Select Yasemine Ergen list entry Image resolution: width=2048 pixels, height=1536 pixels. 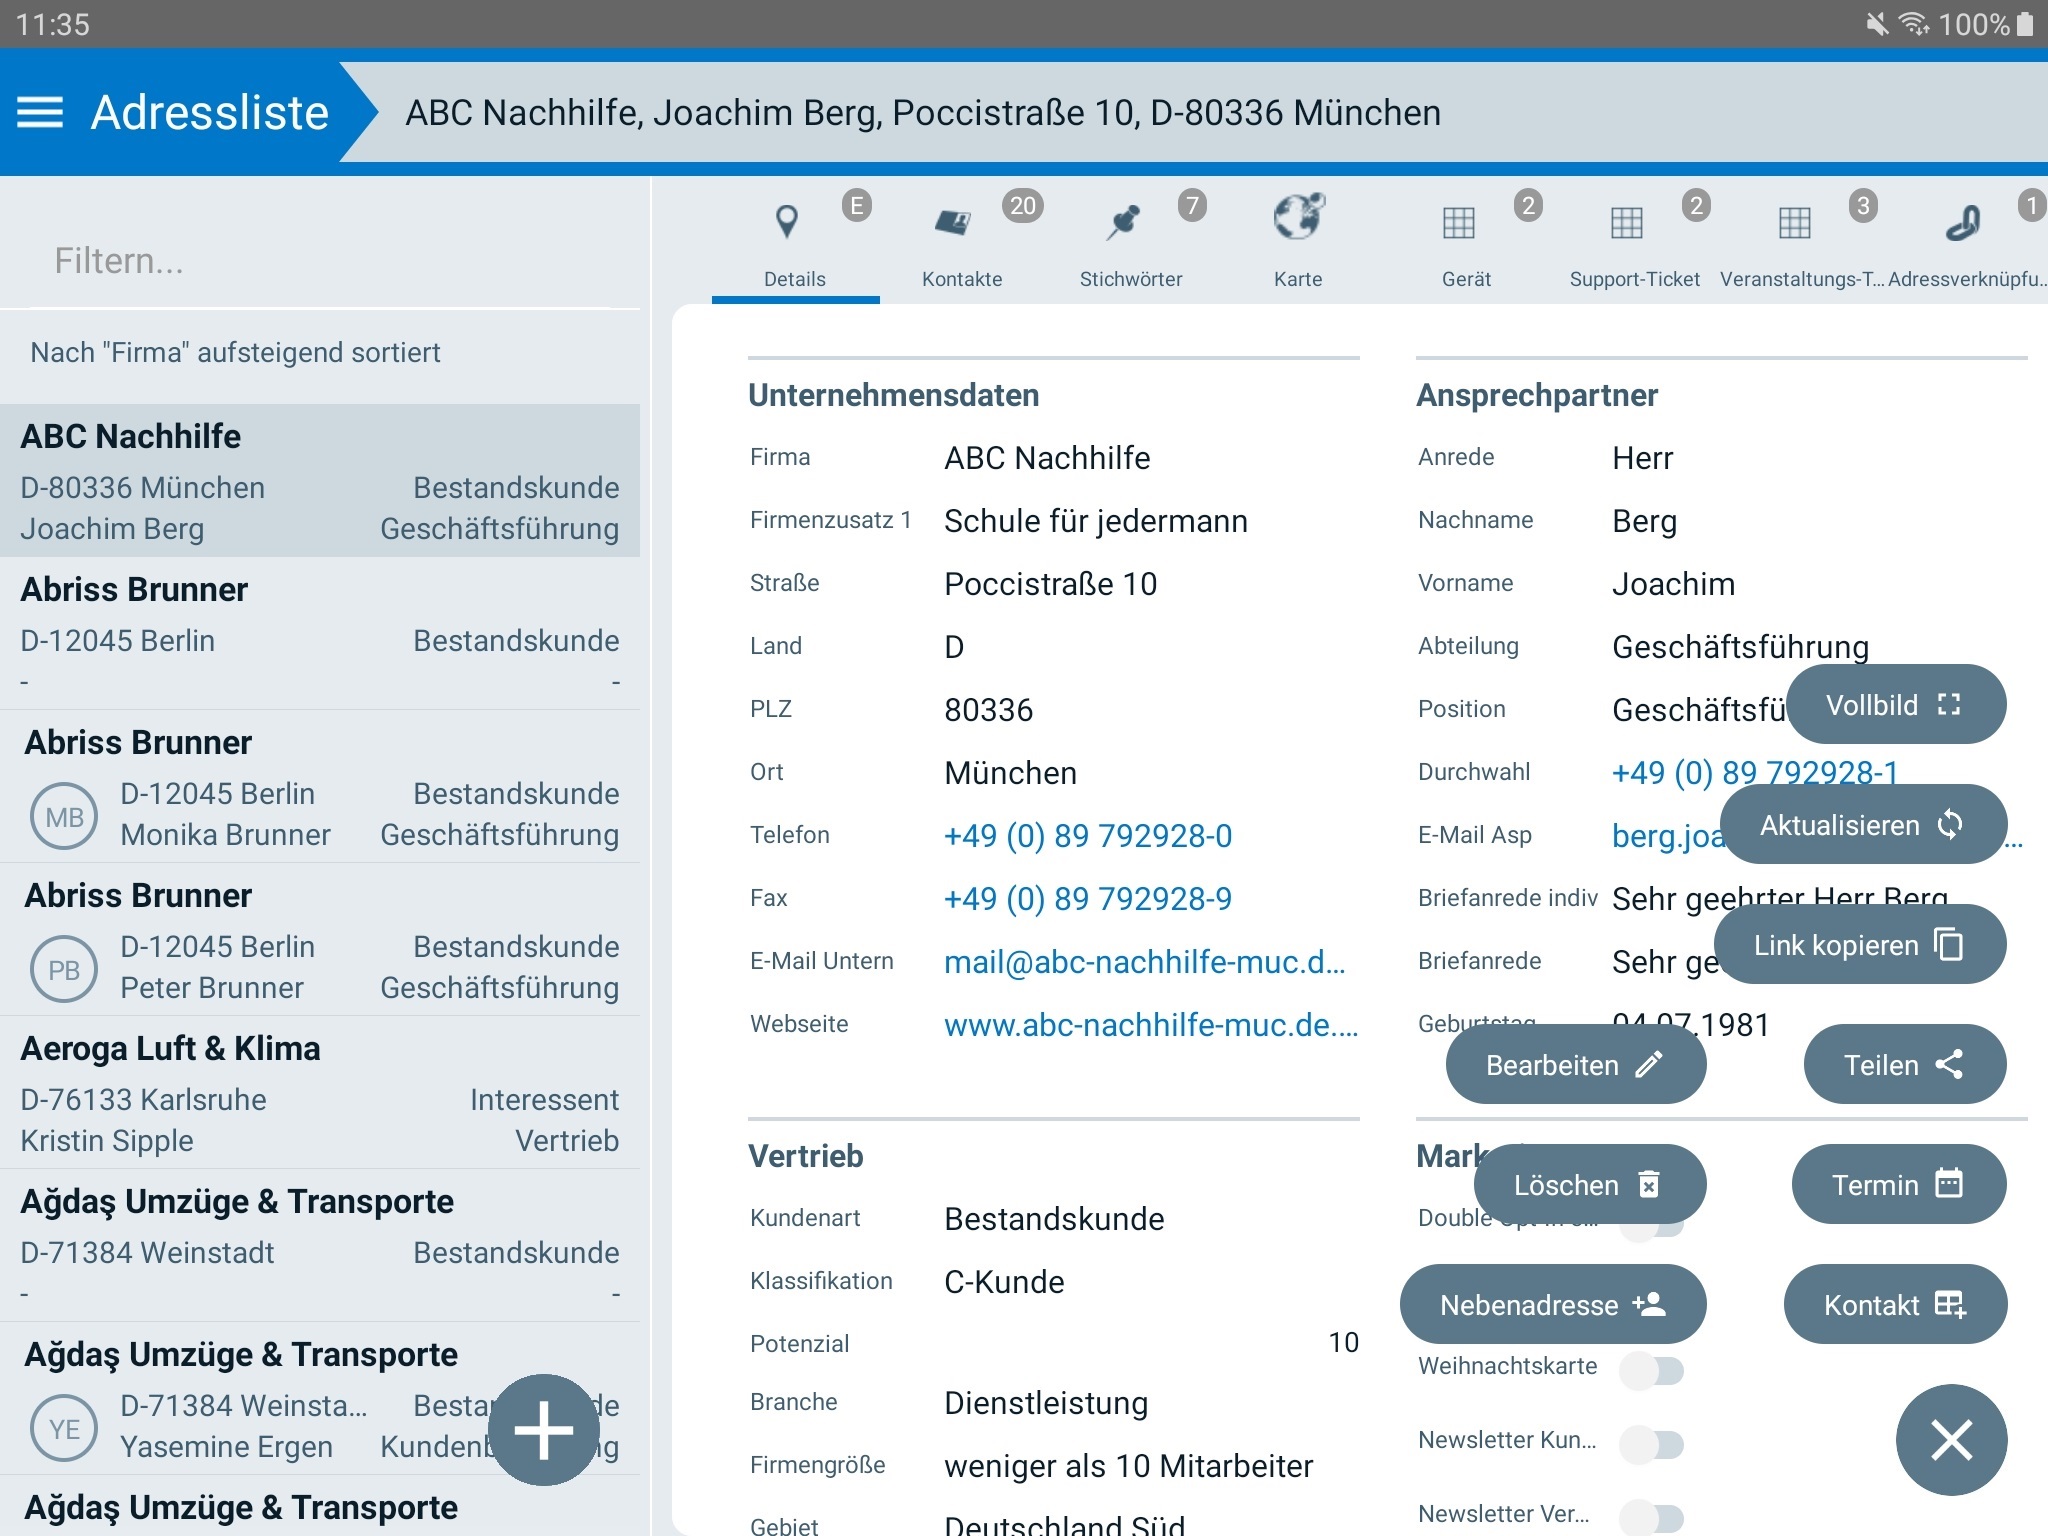(320, 1399)
